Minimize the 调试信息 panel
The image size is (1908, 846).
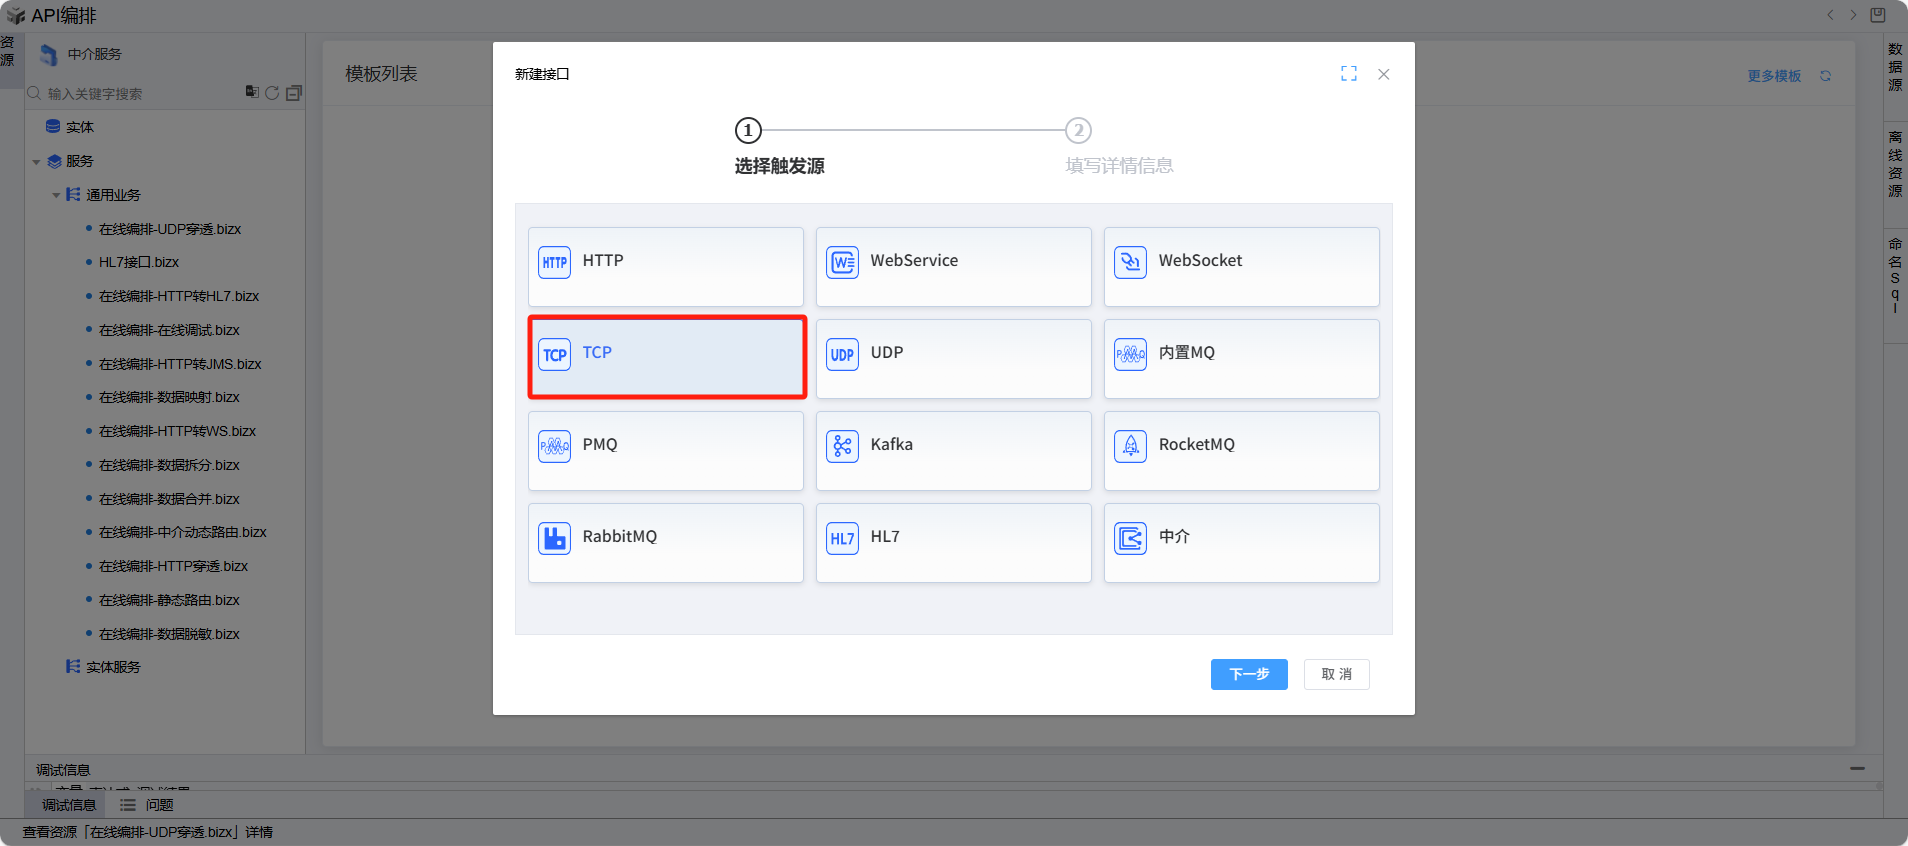pos(1856,769)
